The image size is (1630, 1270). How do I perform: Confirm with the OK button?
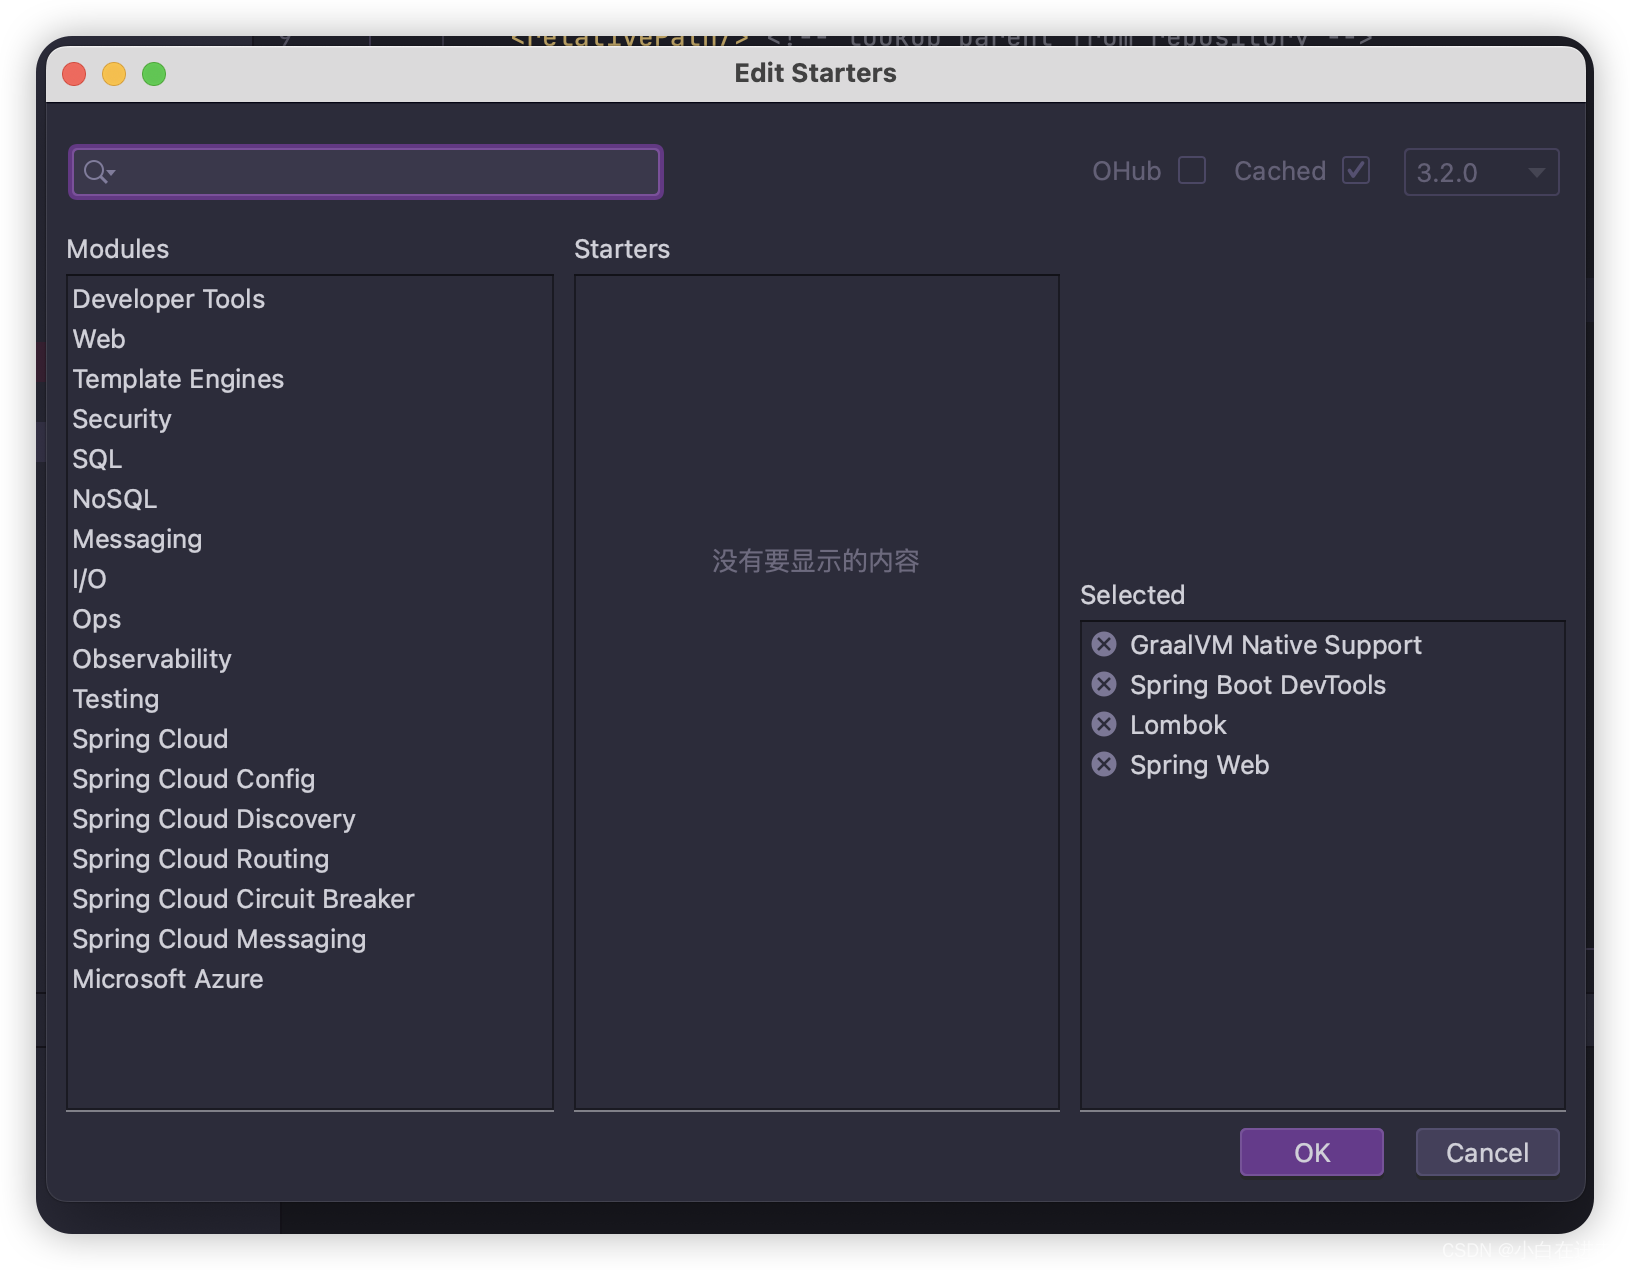click(1312, 1152)
